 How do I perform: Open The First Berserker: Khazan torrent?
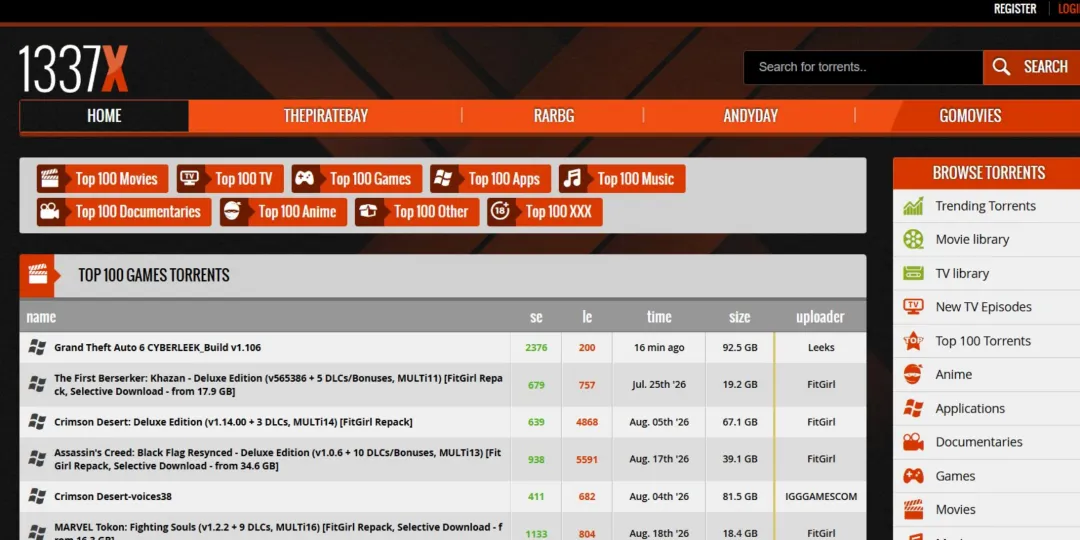coord(278,385)
